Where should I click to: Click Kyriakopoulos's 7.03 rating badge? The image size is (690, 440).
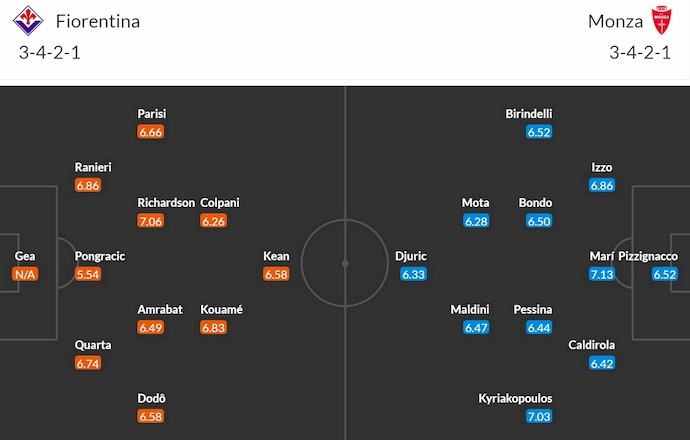tap(539, 416)
